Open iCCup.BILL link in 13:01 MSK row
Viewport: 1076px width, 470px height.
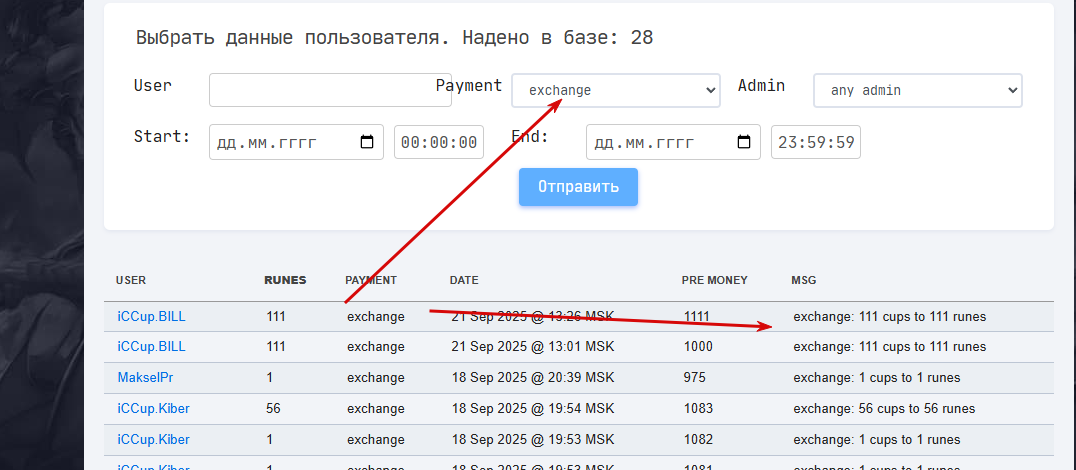pos(152,347)
